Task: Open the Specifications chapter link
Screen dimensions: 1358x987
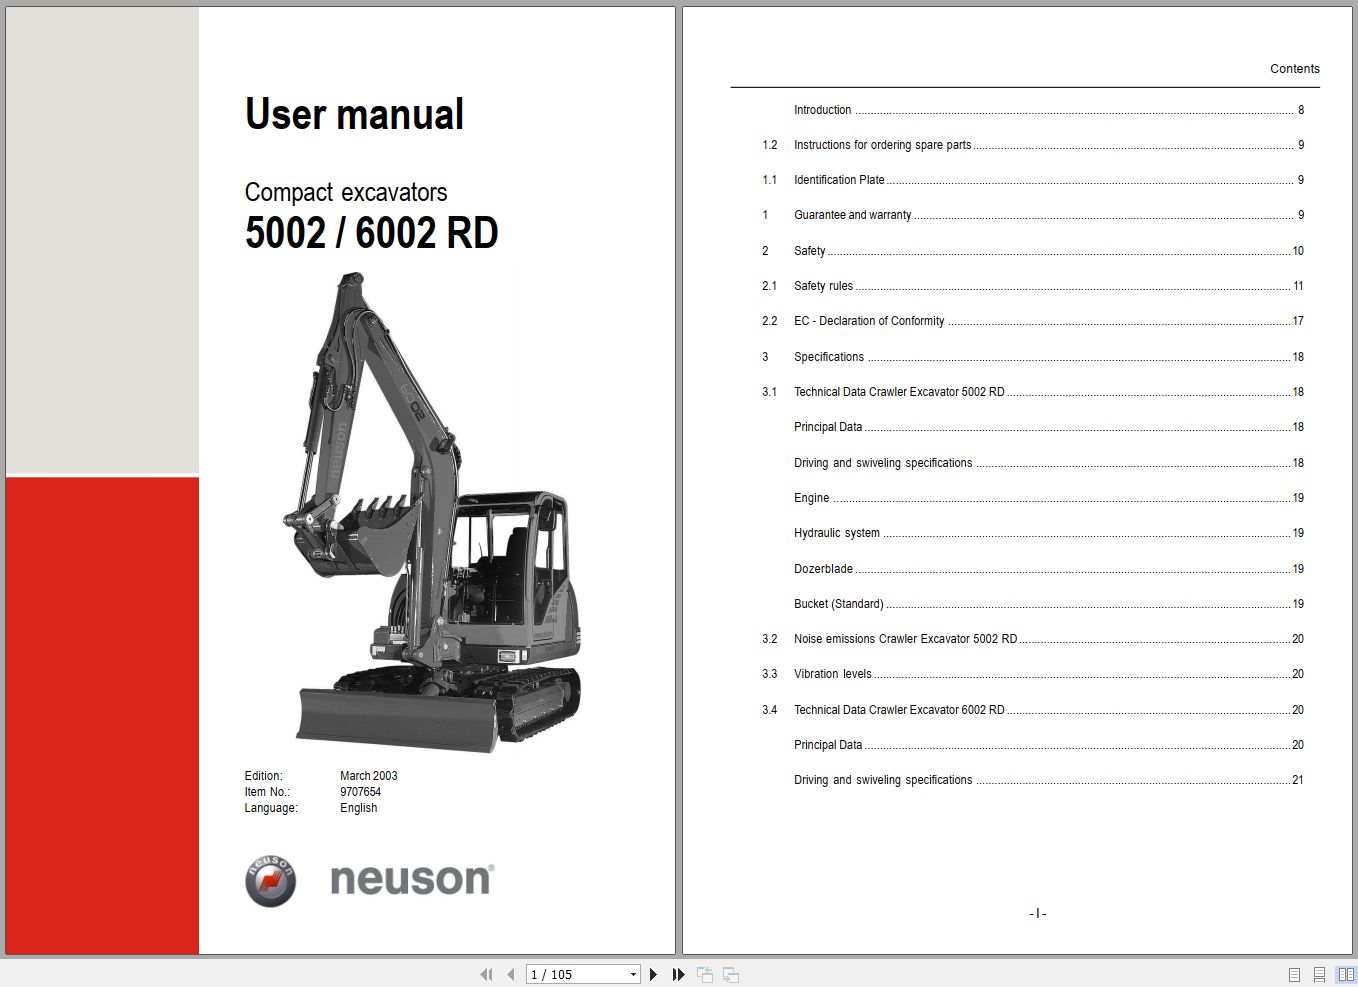Action: (828, 356)
